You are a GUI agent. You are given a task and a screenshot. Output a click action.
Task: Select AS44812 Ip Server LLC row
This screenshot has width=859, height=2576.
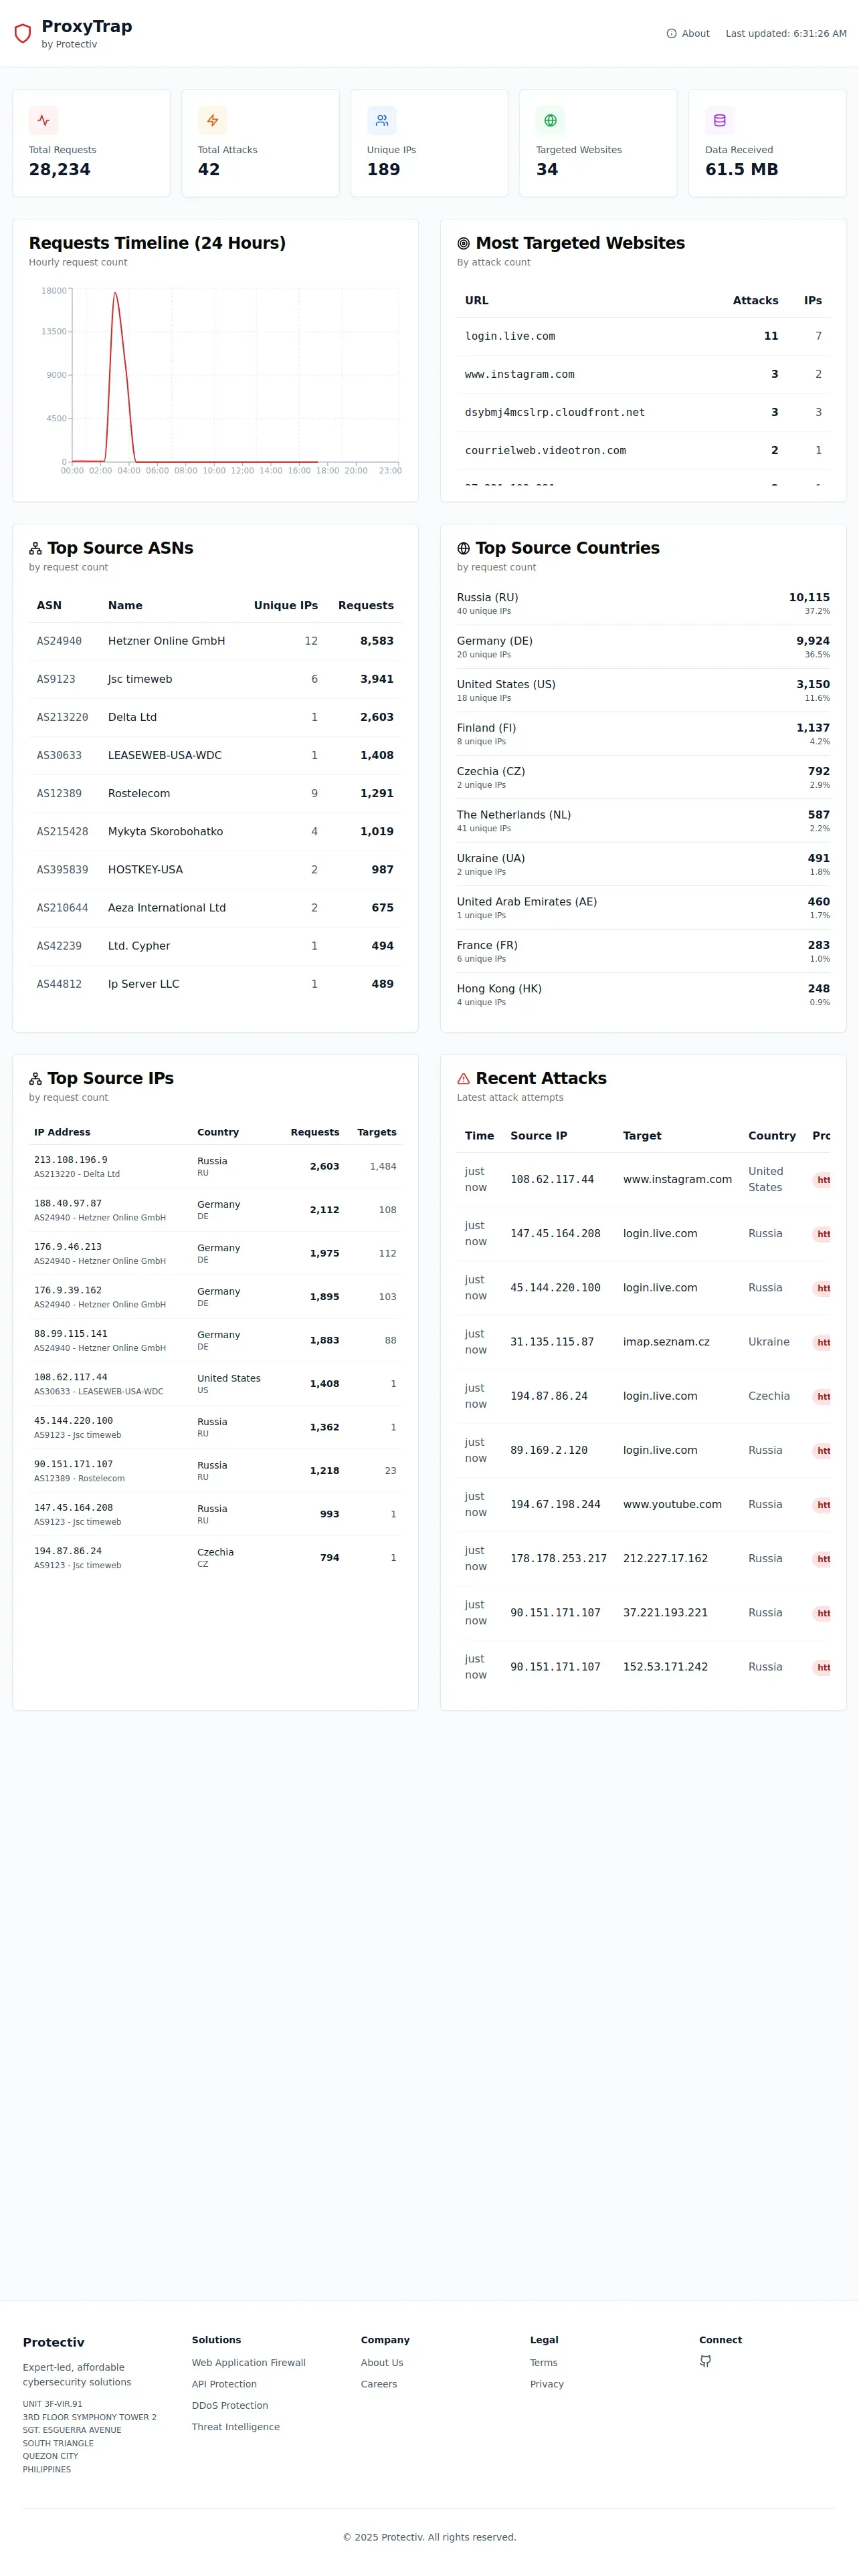coord(215,983)
